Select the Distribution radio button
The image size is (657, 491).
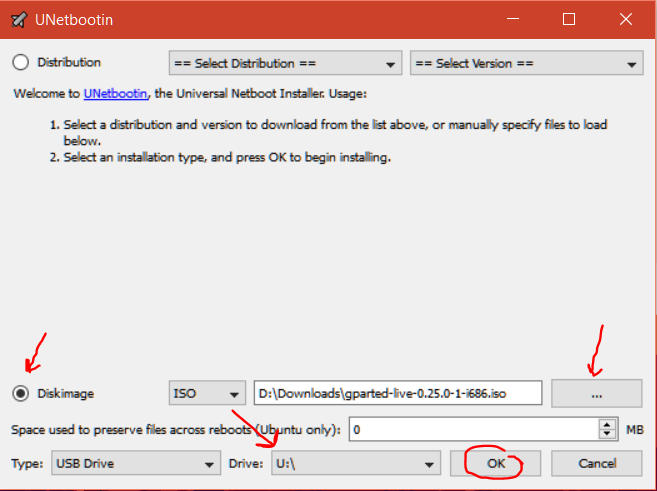[x=21, y=62]
